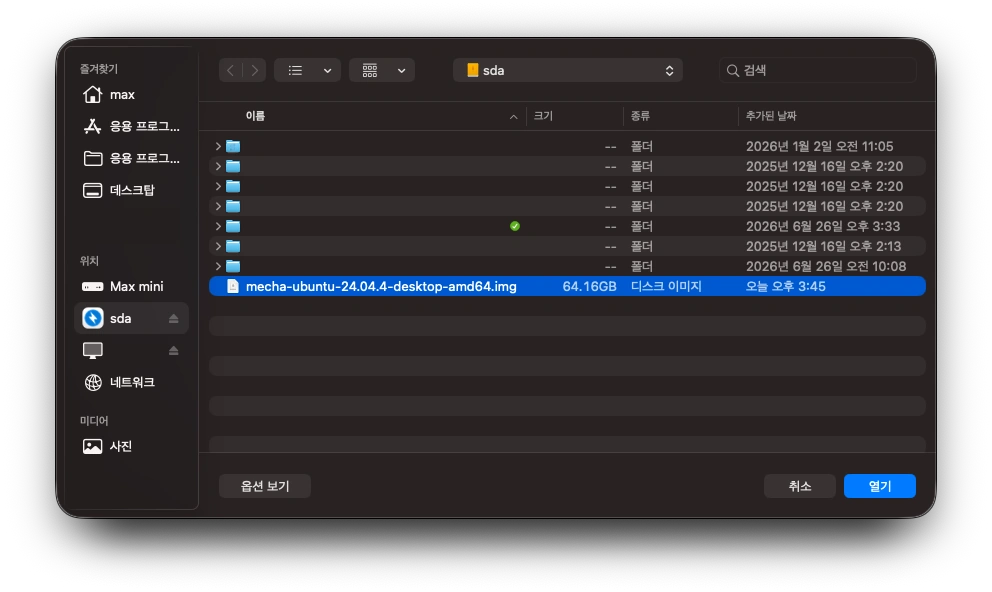
Task: Click the disk image file icon
Action: pos(233,287)
